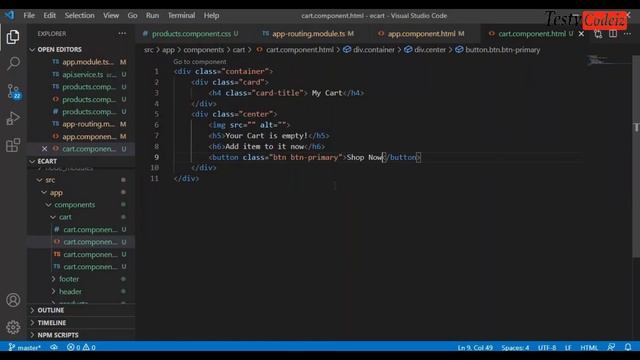The width and height of the screenshot is (640, 360).
Task: Open errors and warnings count in status bar
Action: pos(81,347)
